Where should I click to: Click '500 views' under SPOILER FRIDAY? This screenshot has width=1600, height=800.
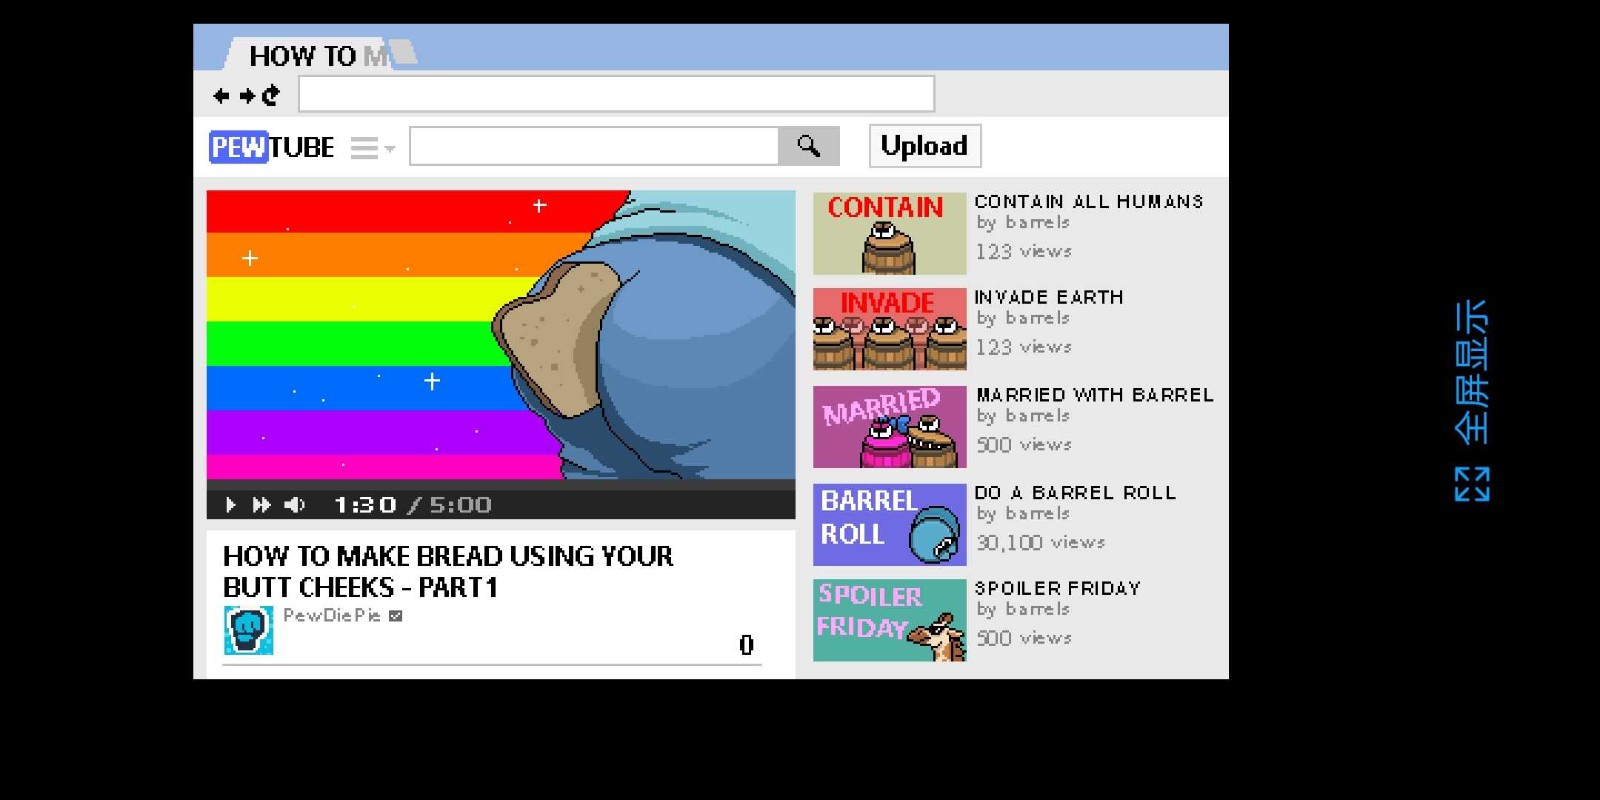tap(1024, 638)
